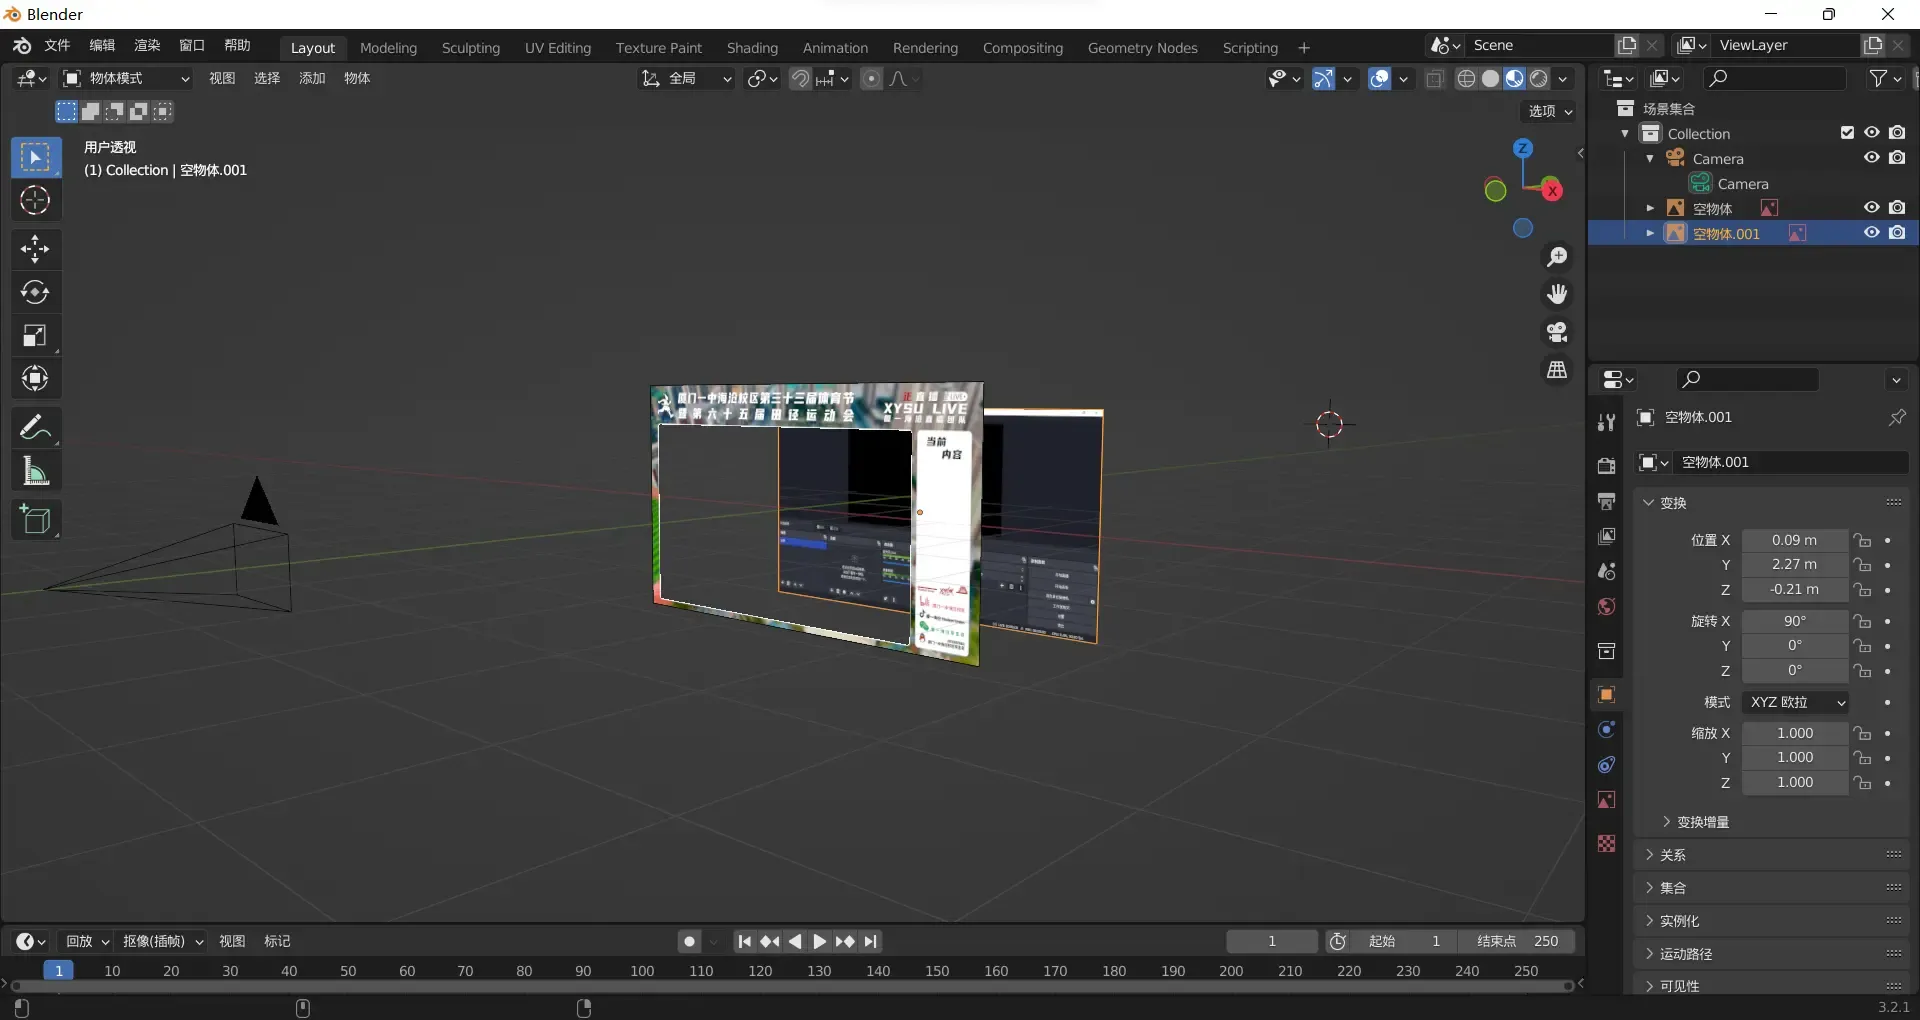
Task: Open the World properties tab
Action: 1606,607
